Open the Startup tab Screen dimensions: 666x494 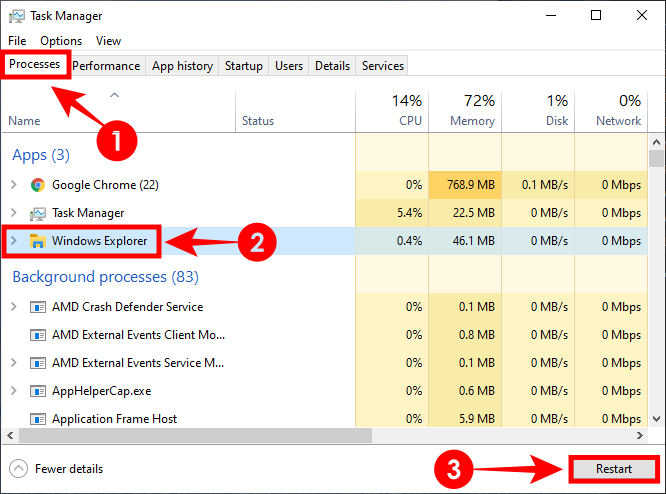point(243,66)
